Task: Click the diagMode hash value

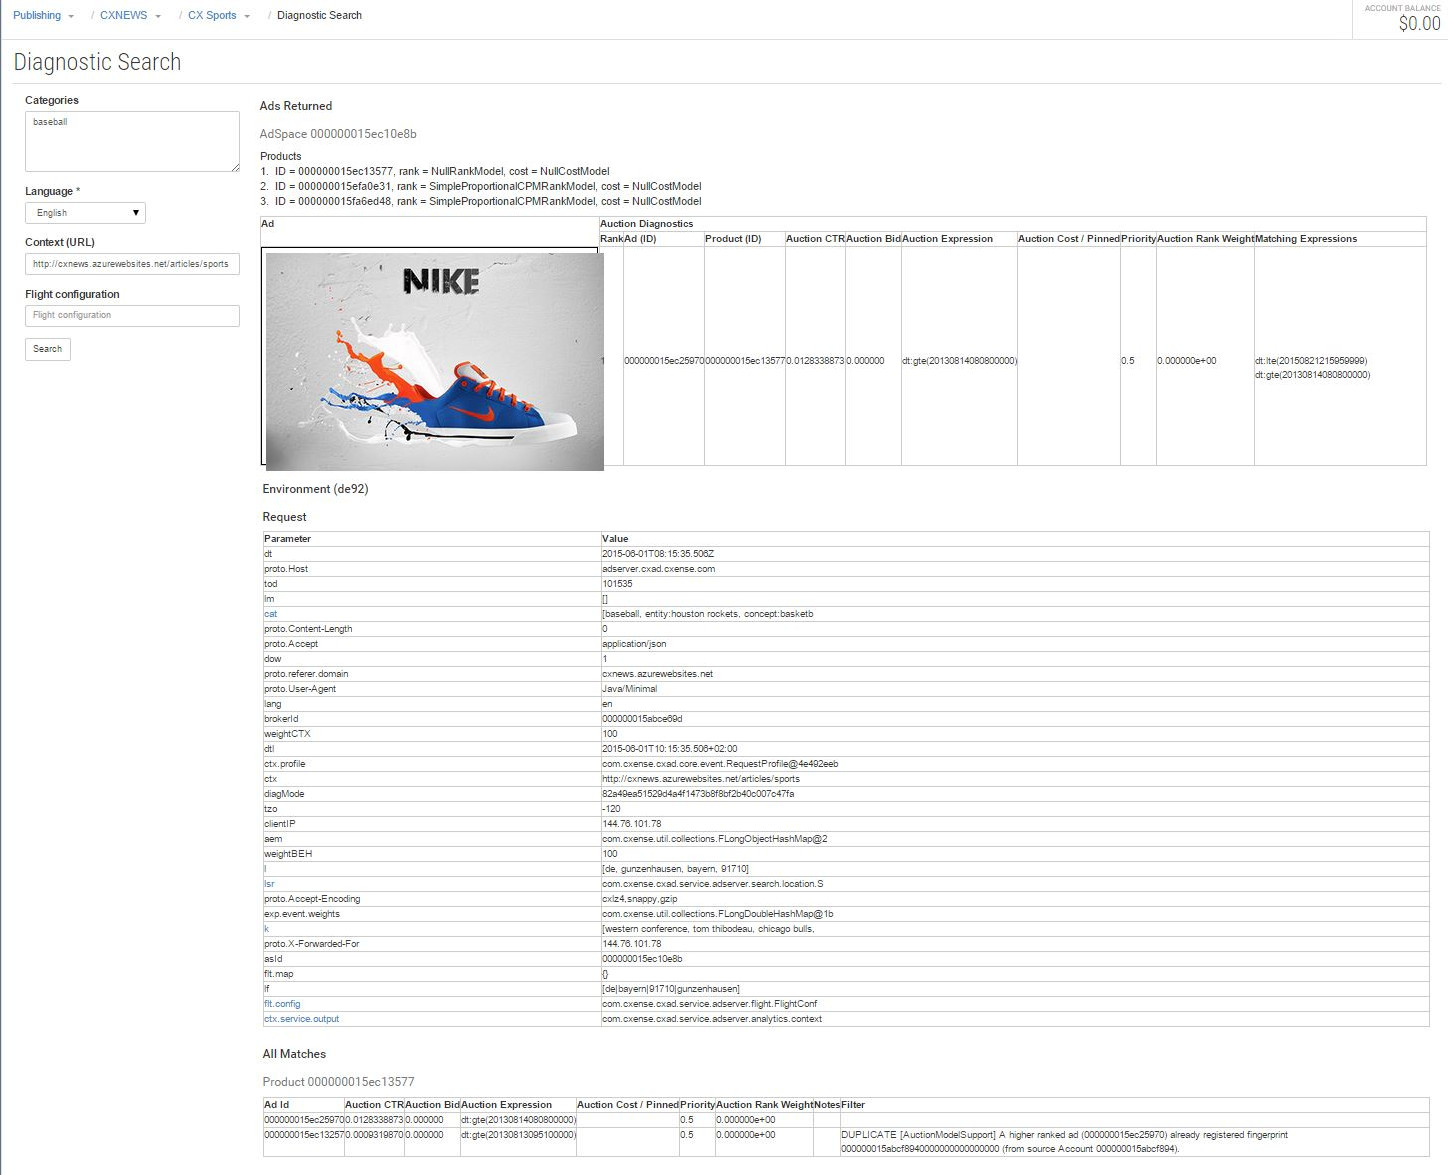Action: pos(698,794)
